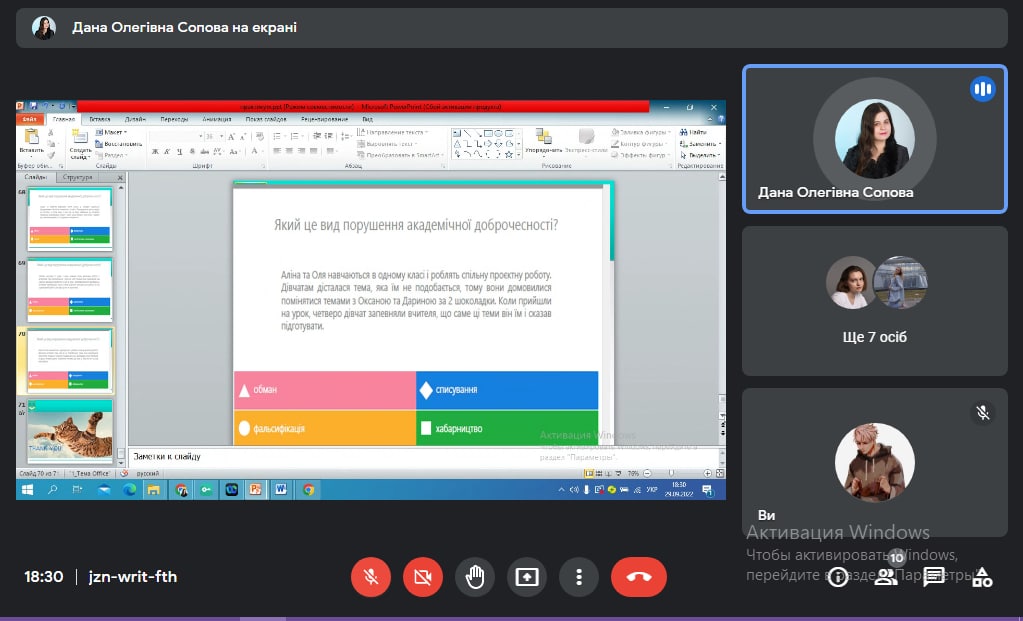Show the participants list icon
The width and height of the screenshot is (1023, 621).
(886, 577)
